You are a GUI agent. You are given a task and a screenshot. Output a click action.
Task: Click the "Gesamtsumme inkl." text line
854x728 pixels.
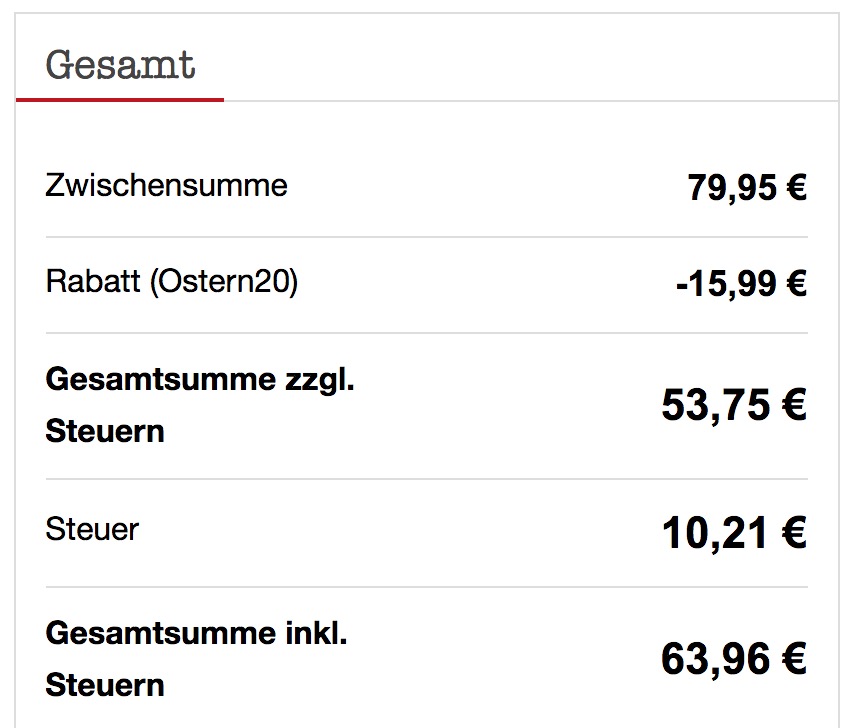point(196,633)
